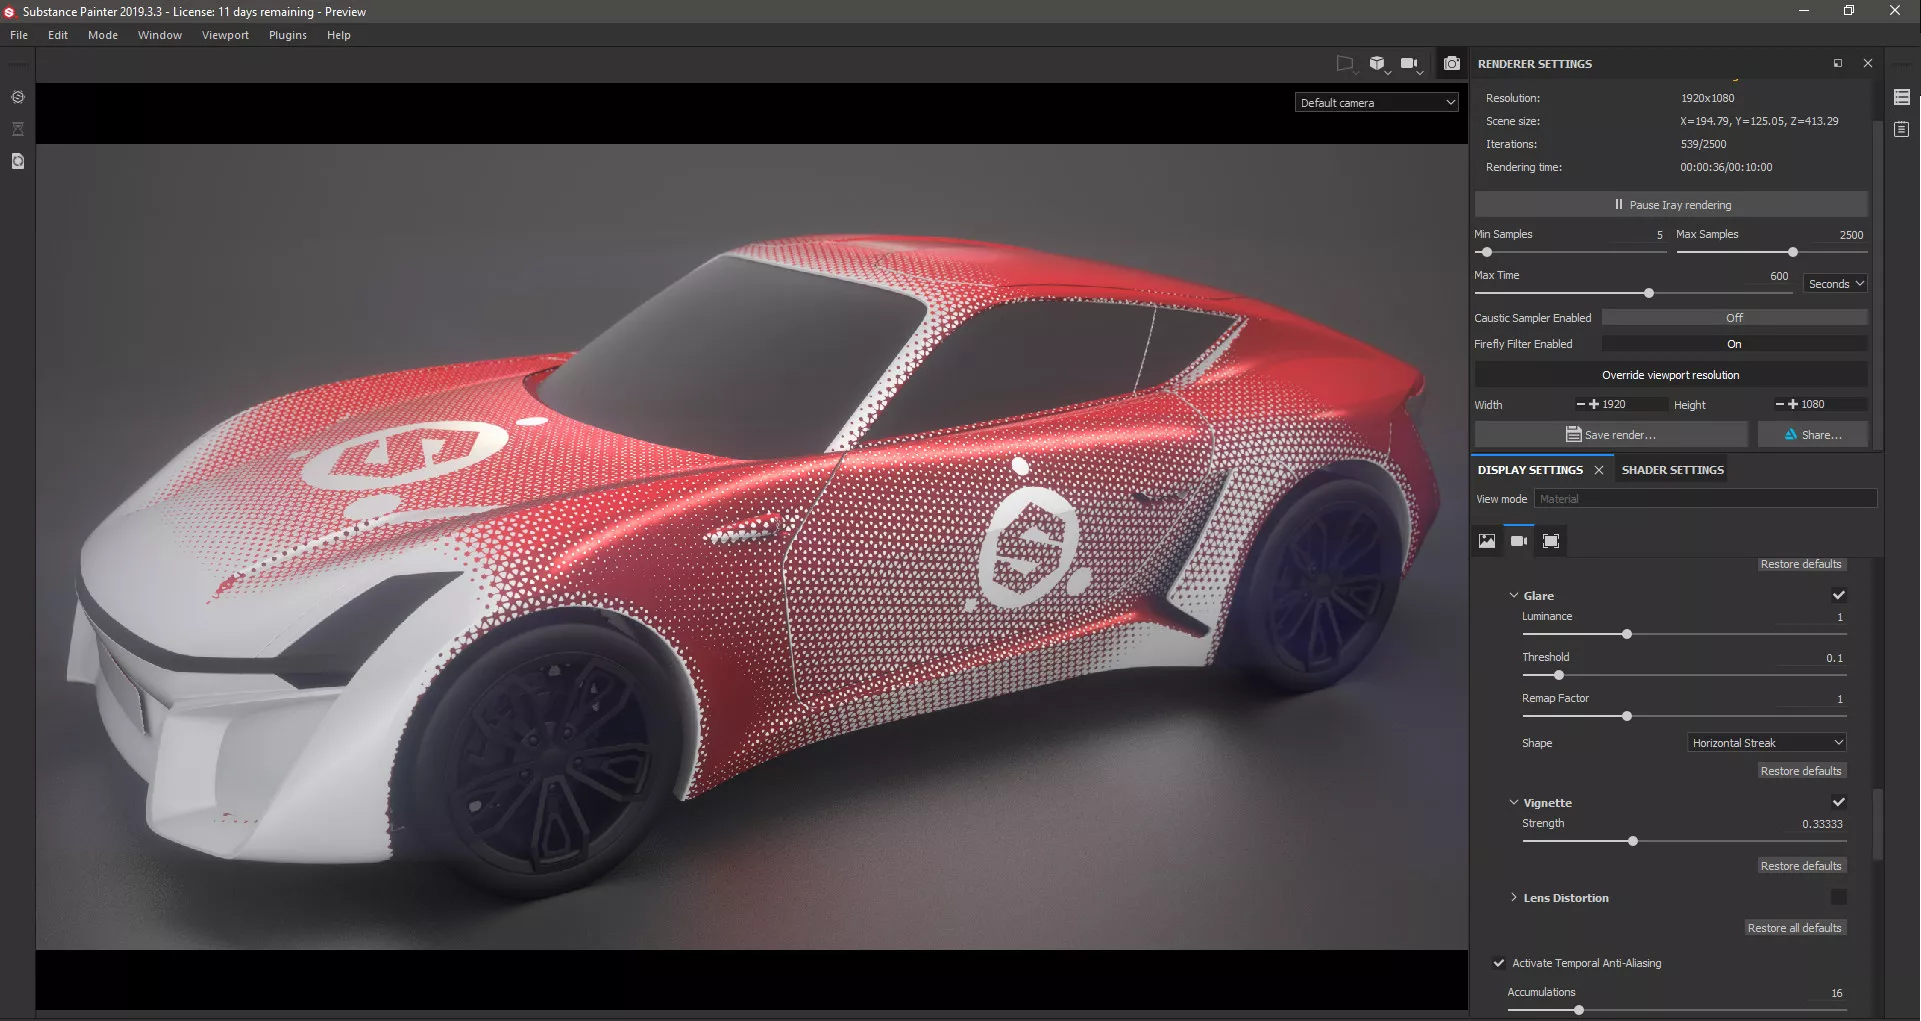Open the 3D cube view mode icon
The width and height of the screenshot is (1921, 1021).
(1377, 64)
